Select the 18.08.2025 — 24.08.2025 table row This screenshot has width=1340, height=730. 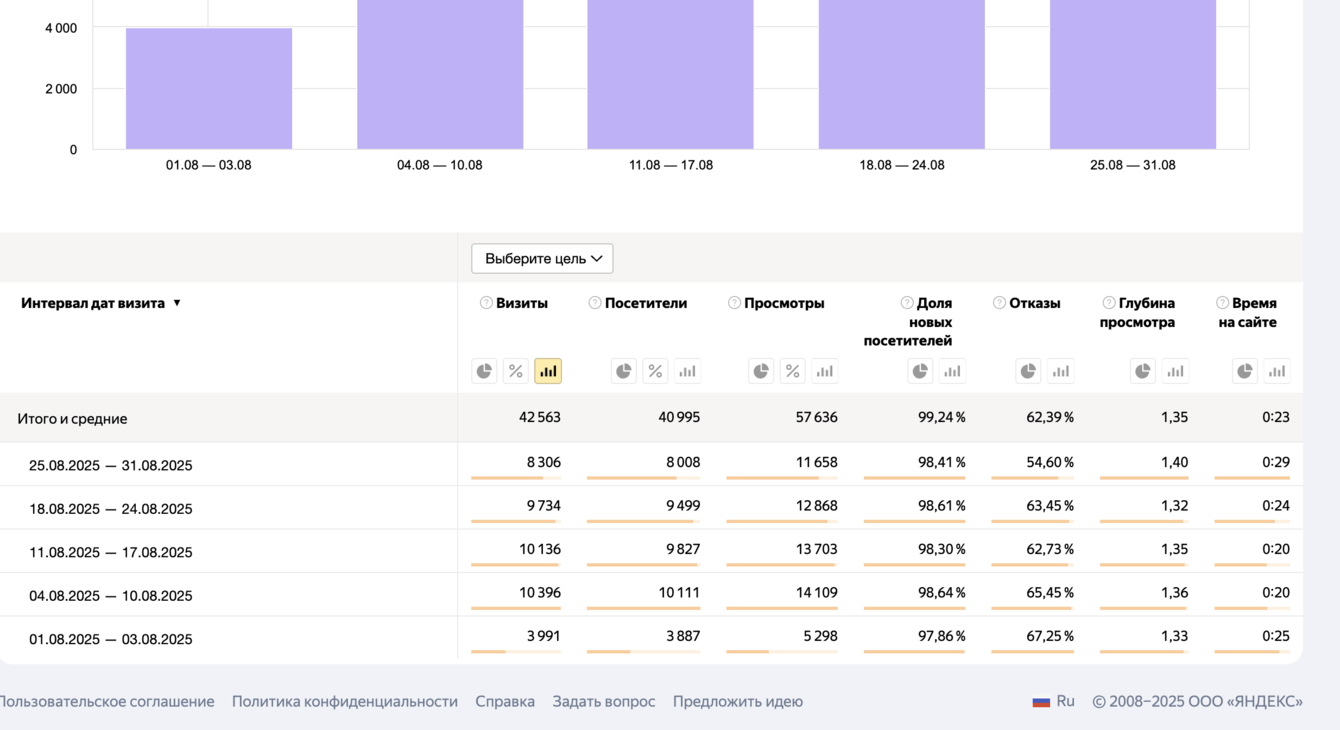pos(111,509)
